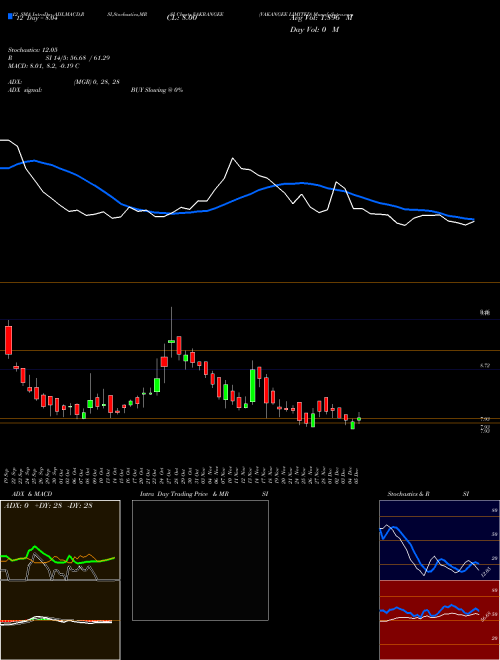Click the 'Day Vol: 0 M' label
The width and height of the screenshot is (500, 660).
314,30
